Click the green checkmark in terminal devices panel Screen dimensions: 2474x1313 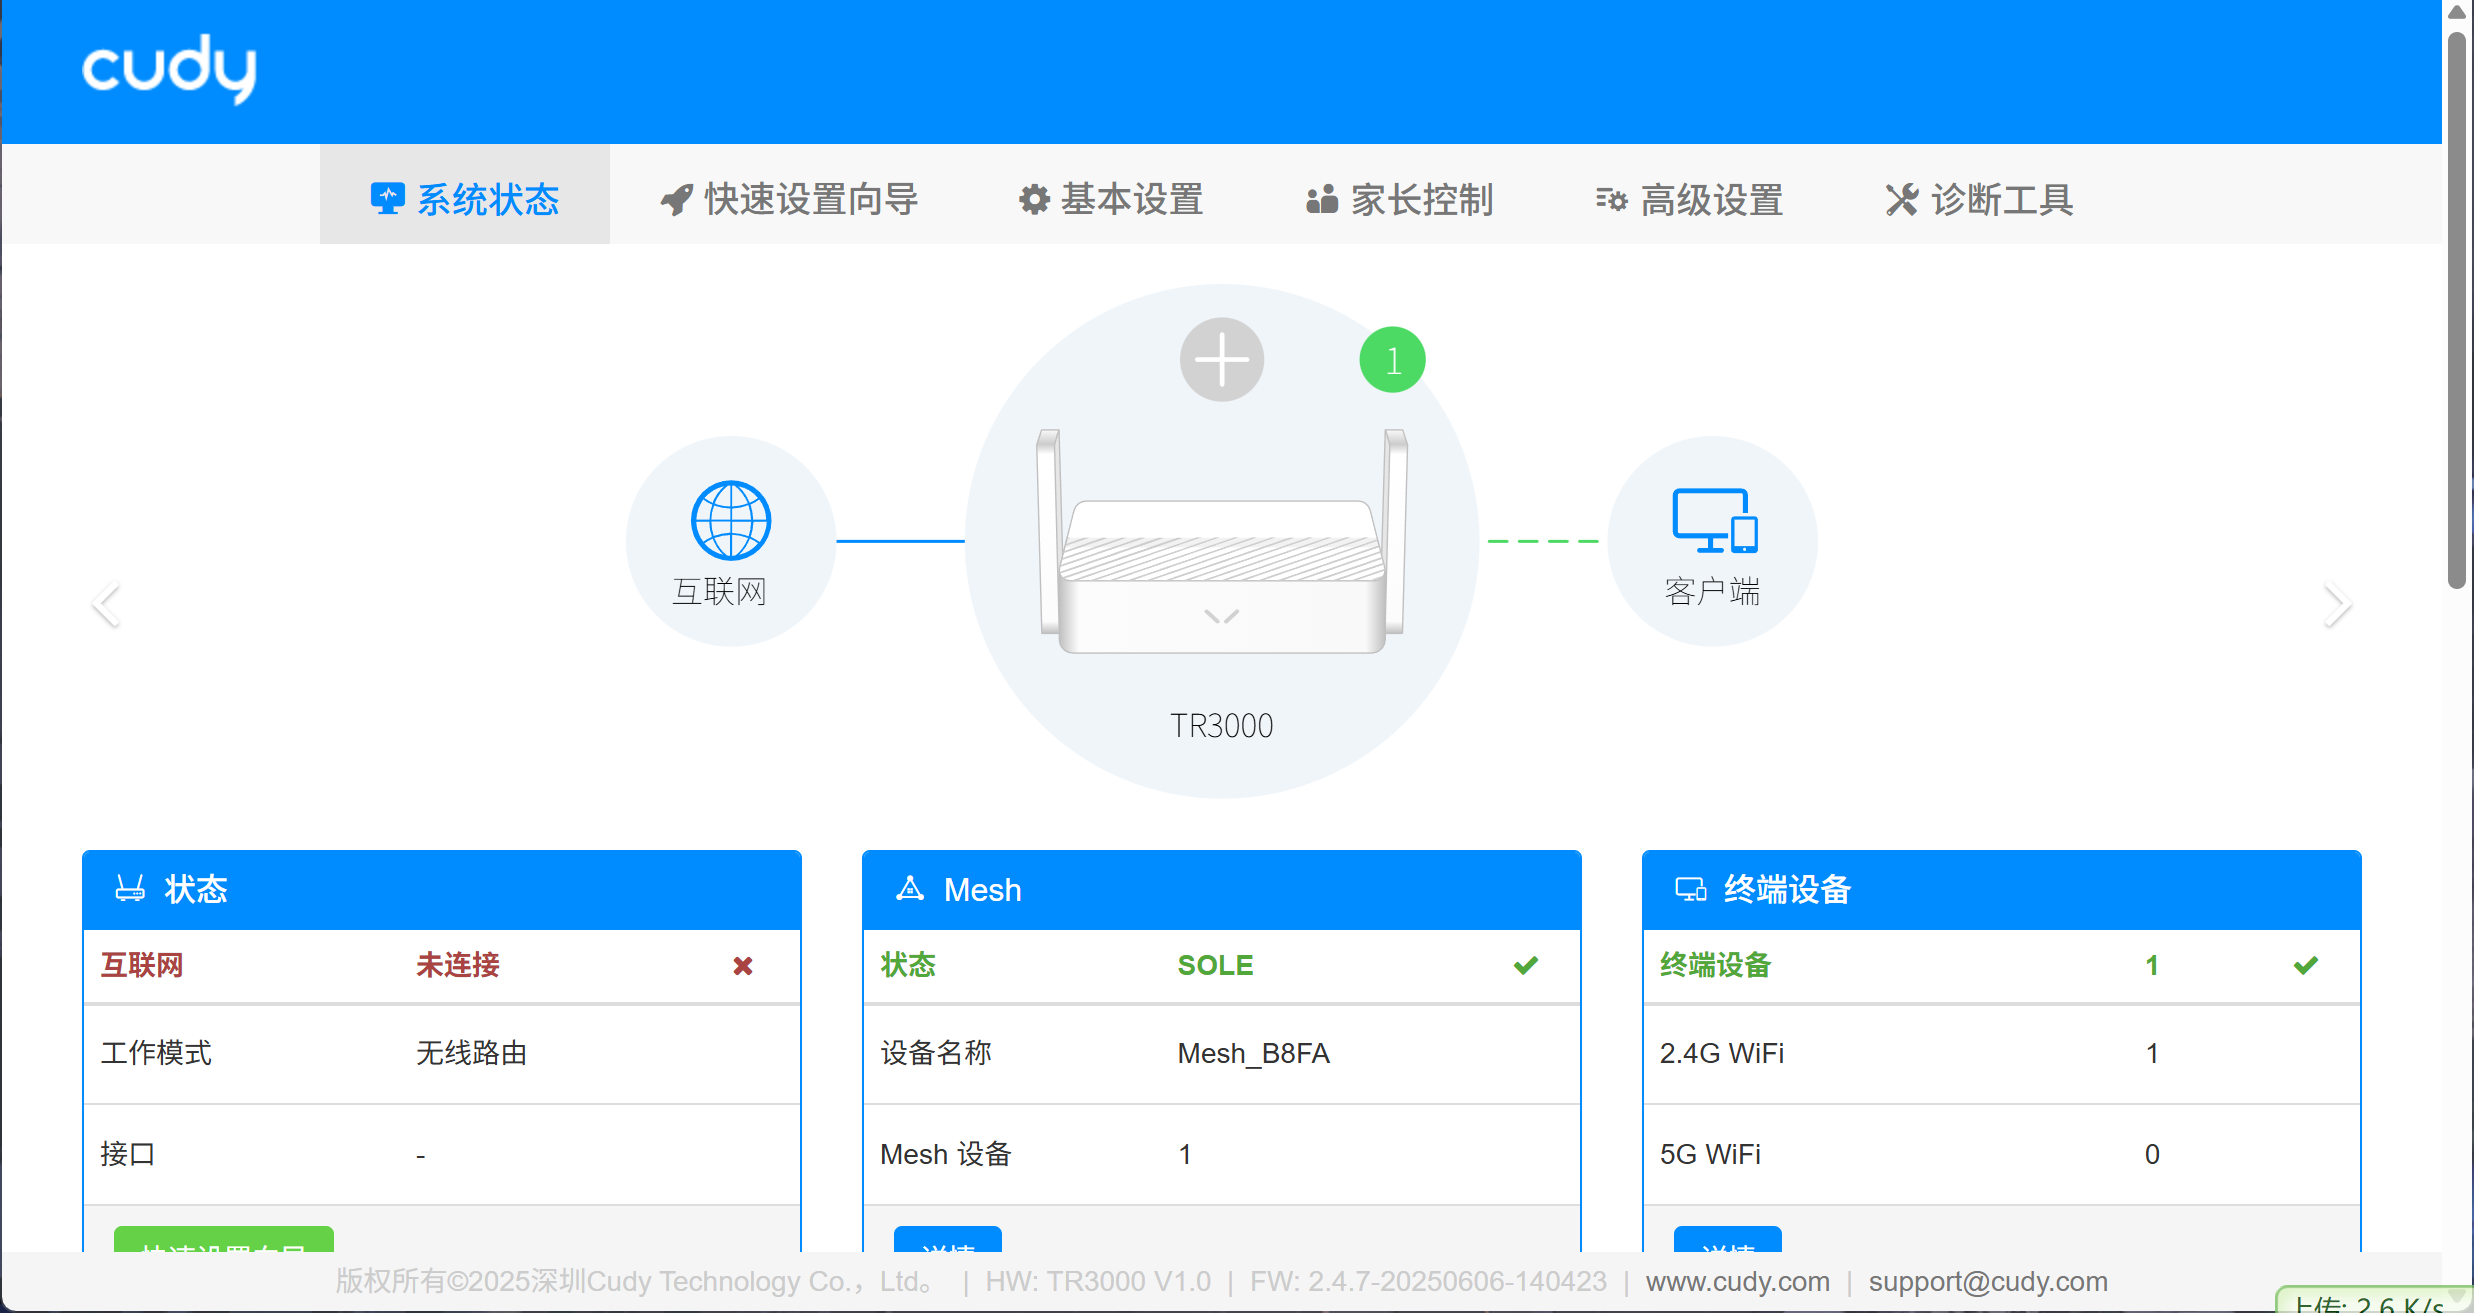2305,966
